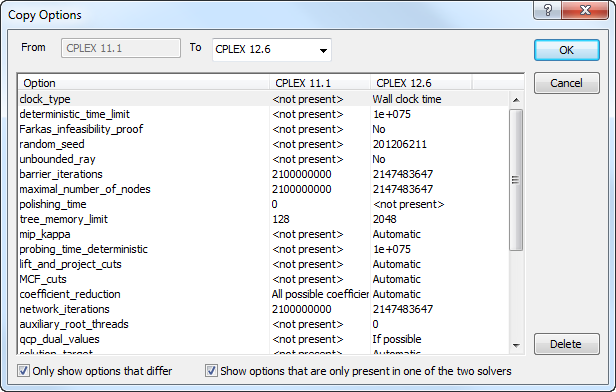Select the probing_time_deterministic option
This screenshot has height=392, width=616.
(263, 249)
